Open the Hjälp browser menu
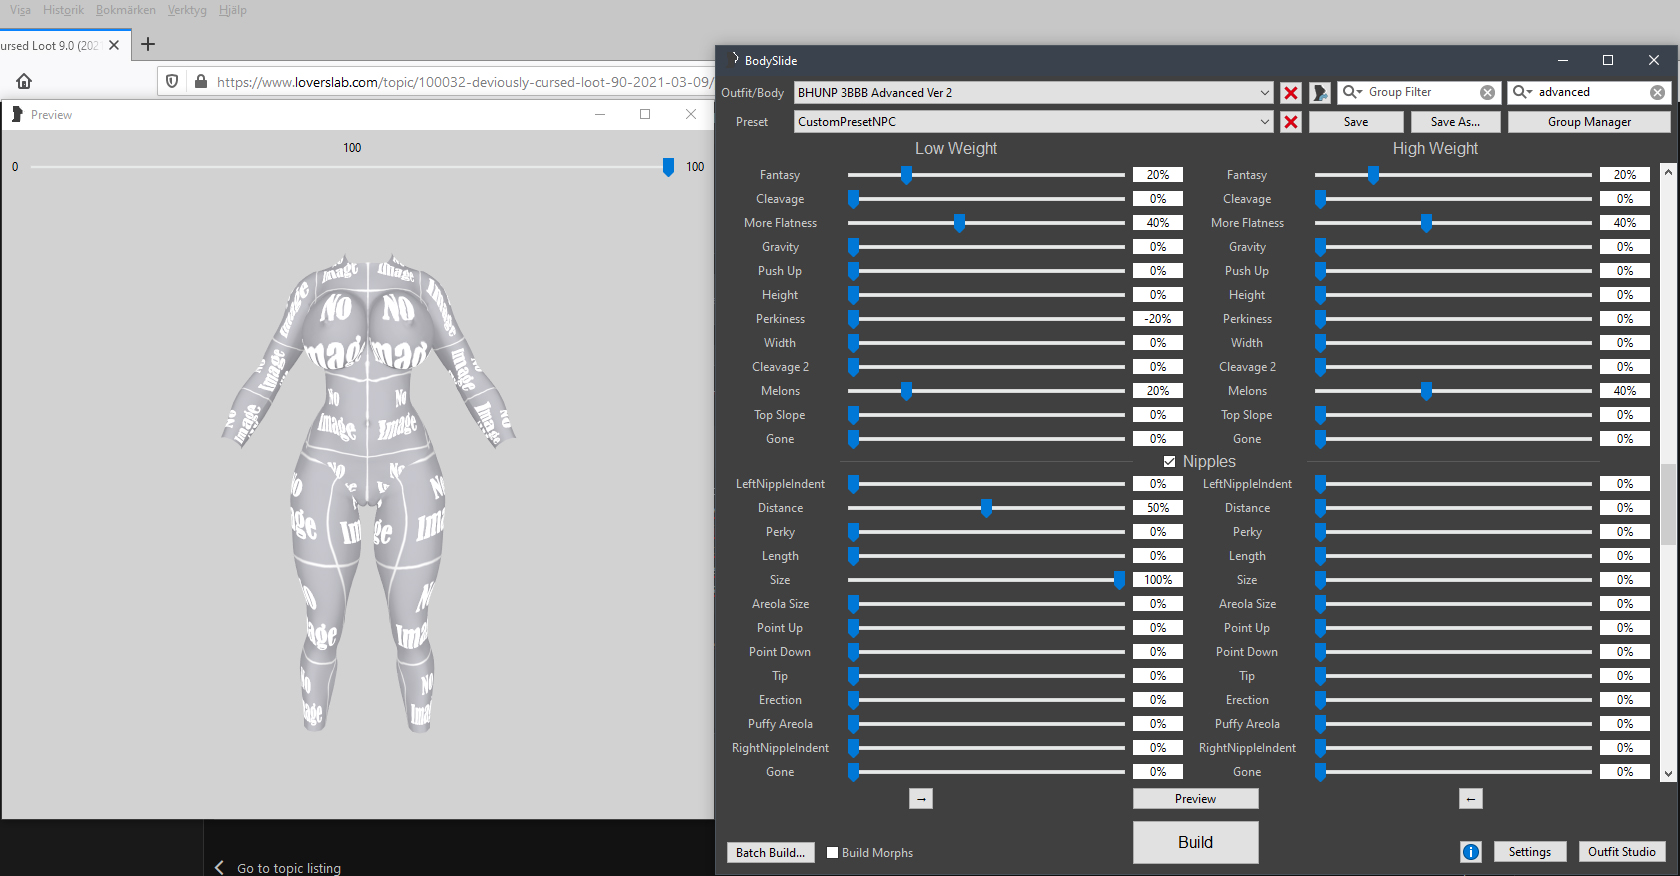Screen dimensions: 1680x876 pyautogui.click(x=233, y=10)
